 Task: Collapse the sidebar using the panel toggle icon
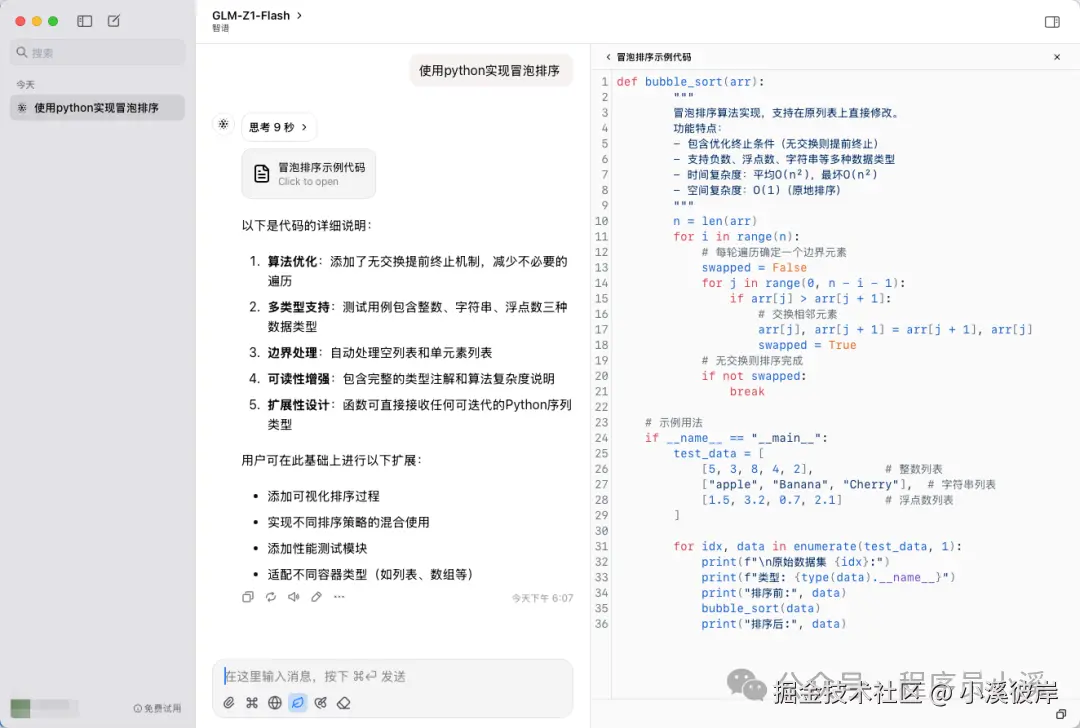point(84,21)
